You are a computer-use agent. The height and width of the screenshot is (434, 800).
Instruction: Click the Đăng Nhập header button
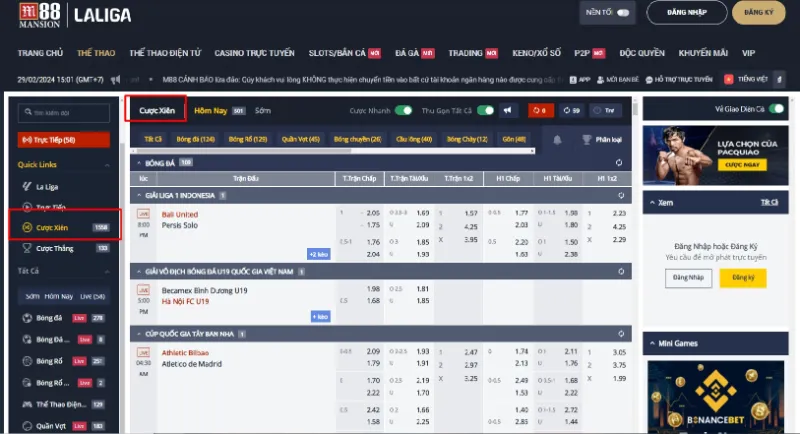687,12
